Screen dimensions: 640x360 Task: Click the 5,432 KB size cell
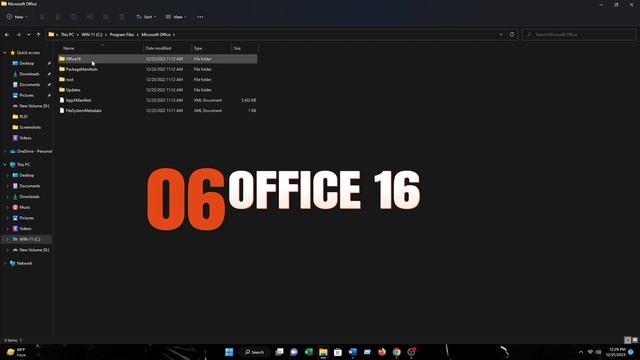click(248, 100)
